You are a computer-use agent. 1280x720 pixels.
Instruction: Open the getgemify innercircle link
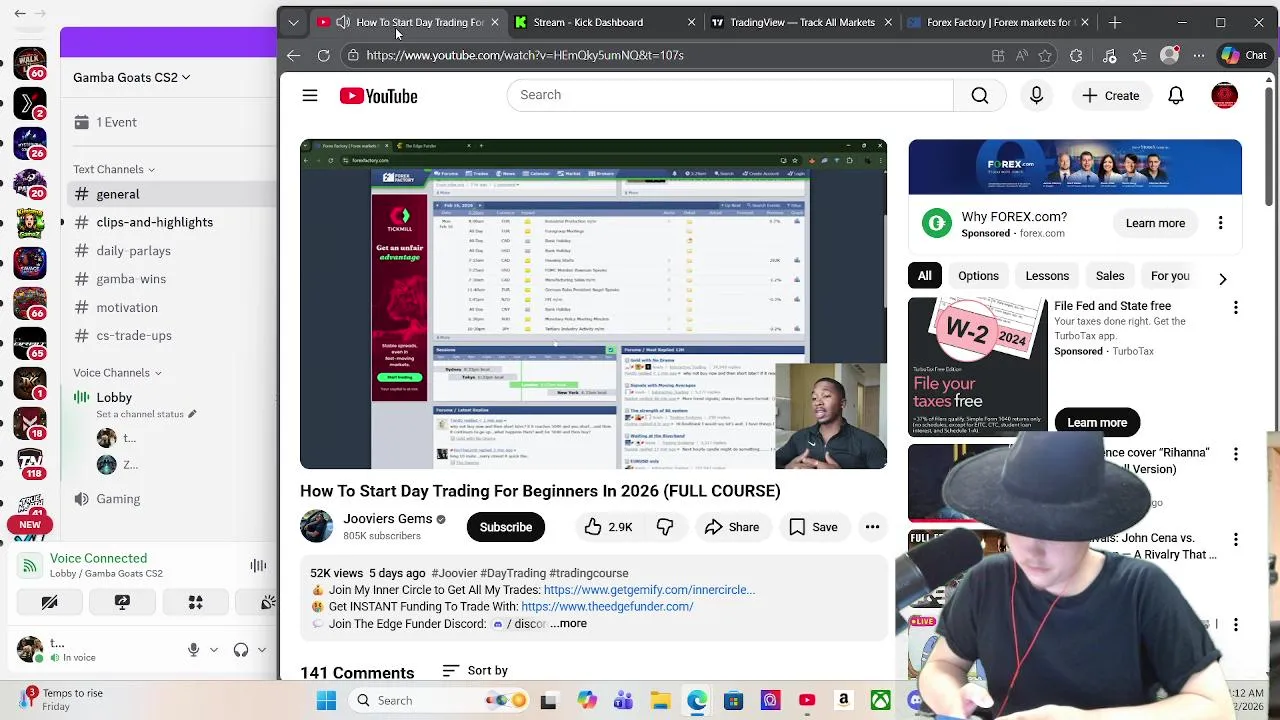649,590
